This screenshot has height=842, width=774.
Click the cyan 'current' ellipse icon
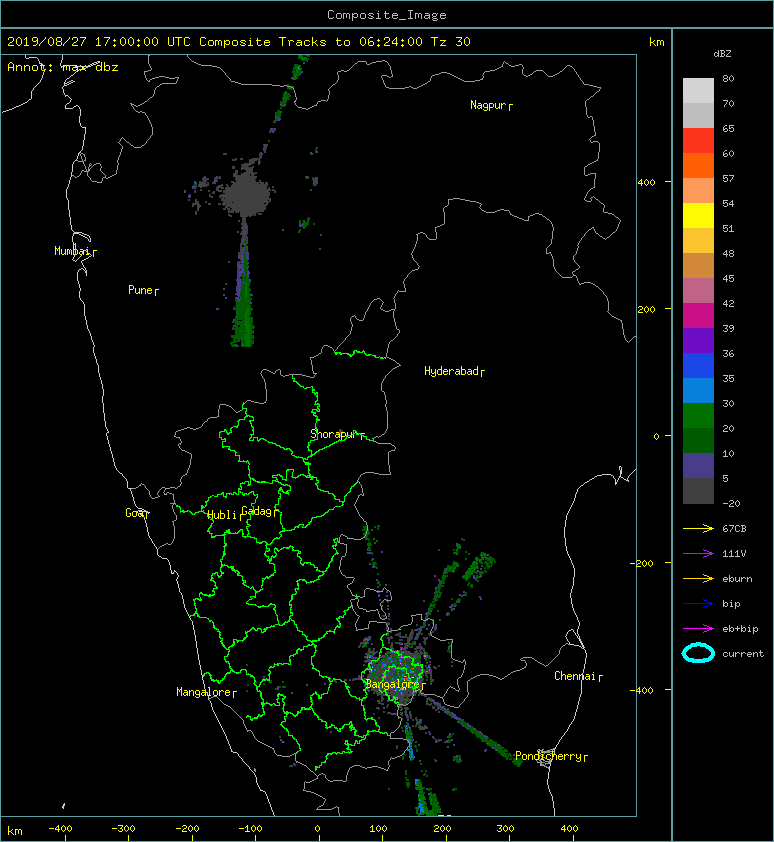(698, 653)
